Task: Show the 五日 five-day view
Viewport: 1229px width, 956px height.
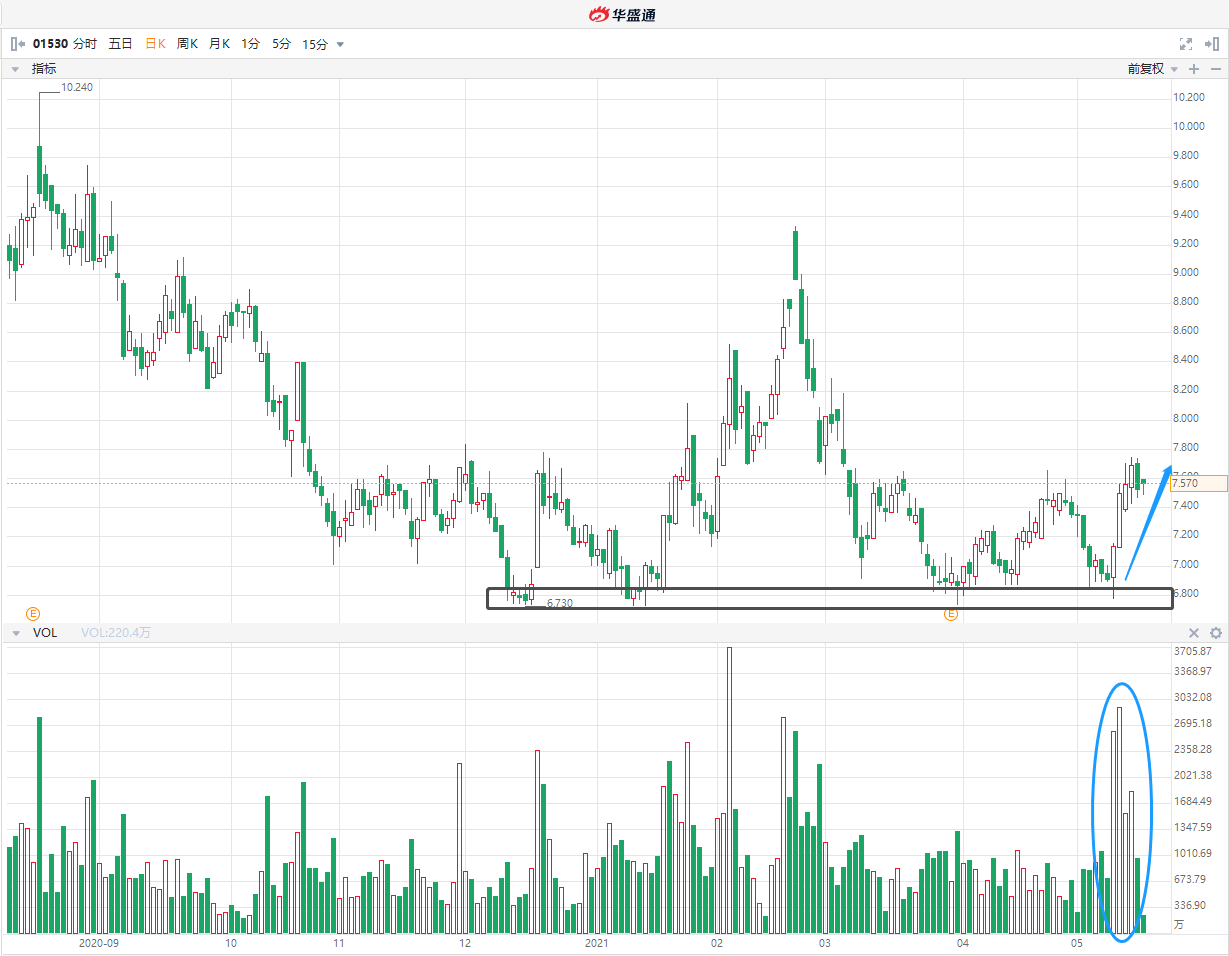Action: [x=120, y=44]
